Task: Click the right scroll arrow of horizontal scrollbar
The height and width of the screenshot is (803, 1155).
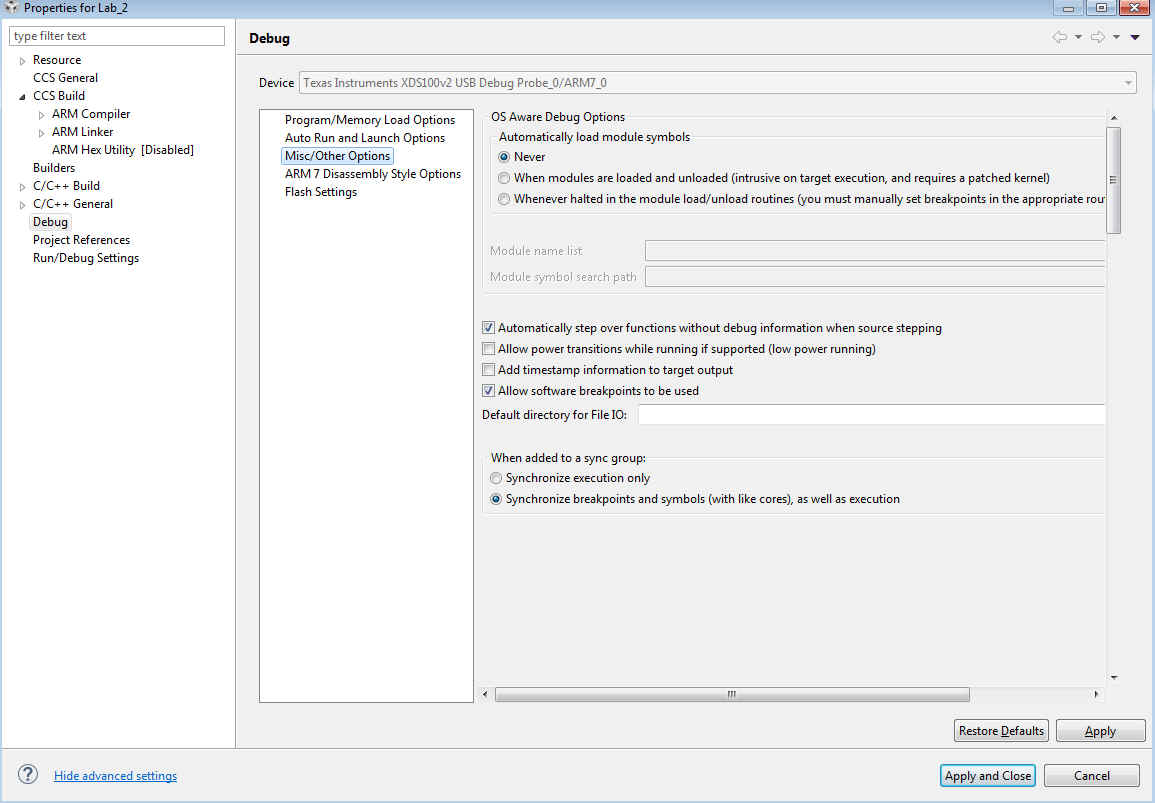Action: 1096,694
